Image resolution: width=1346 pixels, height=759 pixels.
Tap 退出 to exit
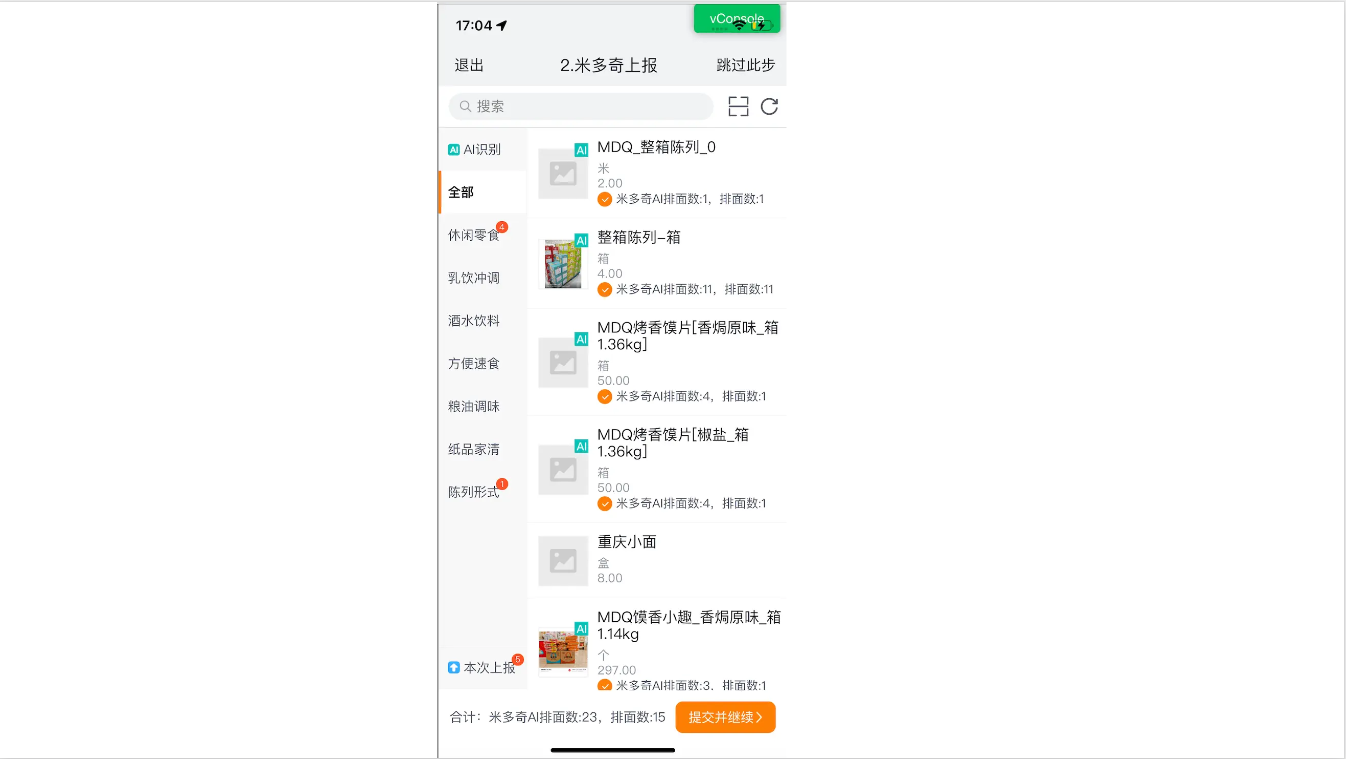point(469,65)
